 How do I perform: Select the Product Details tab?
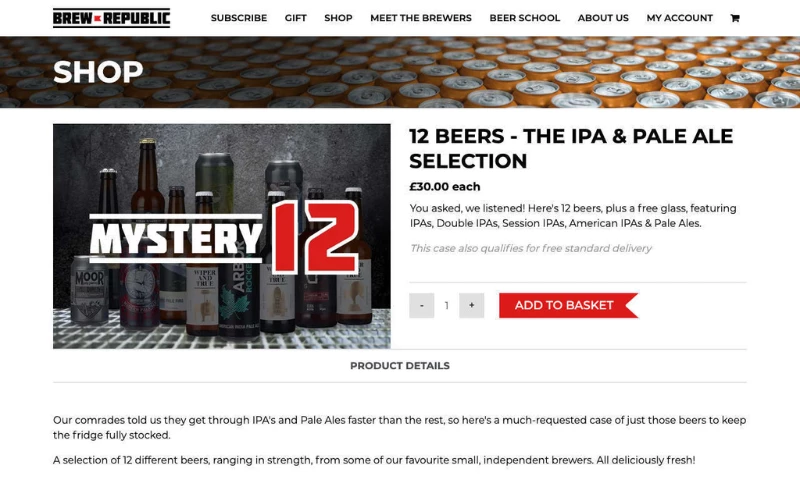[399, 366]
